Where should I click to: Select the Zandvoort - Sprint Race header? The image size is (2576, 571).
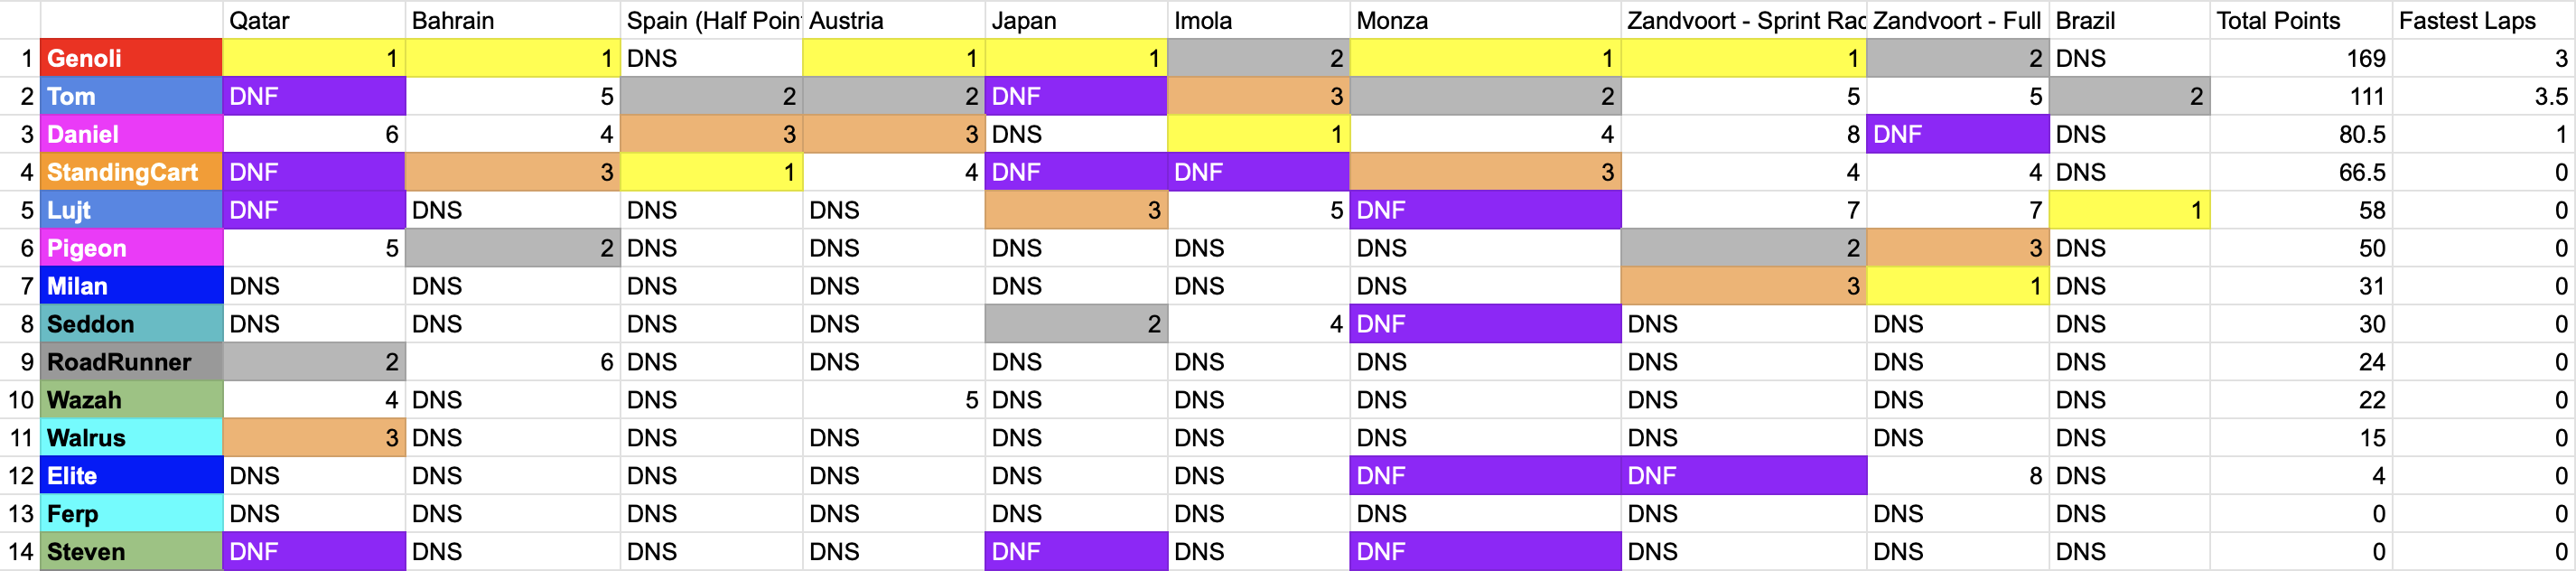pyautogui.click(x=1743, y=20)
